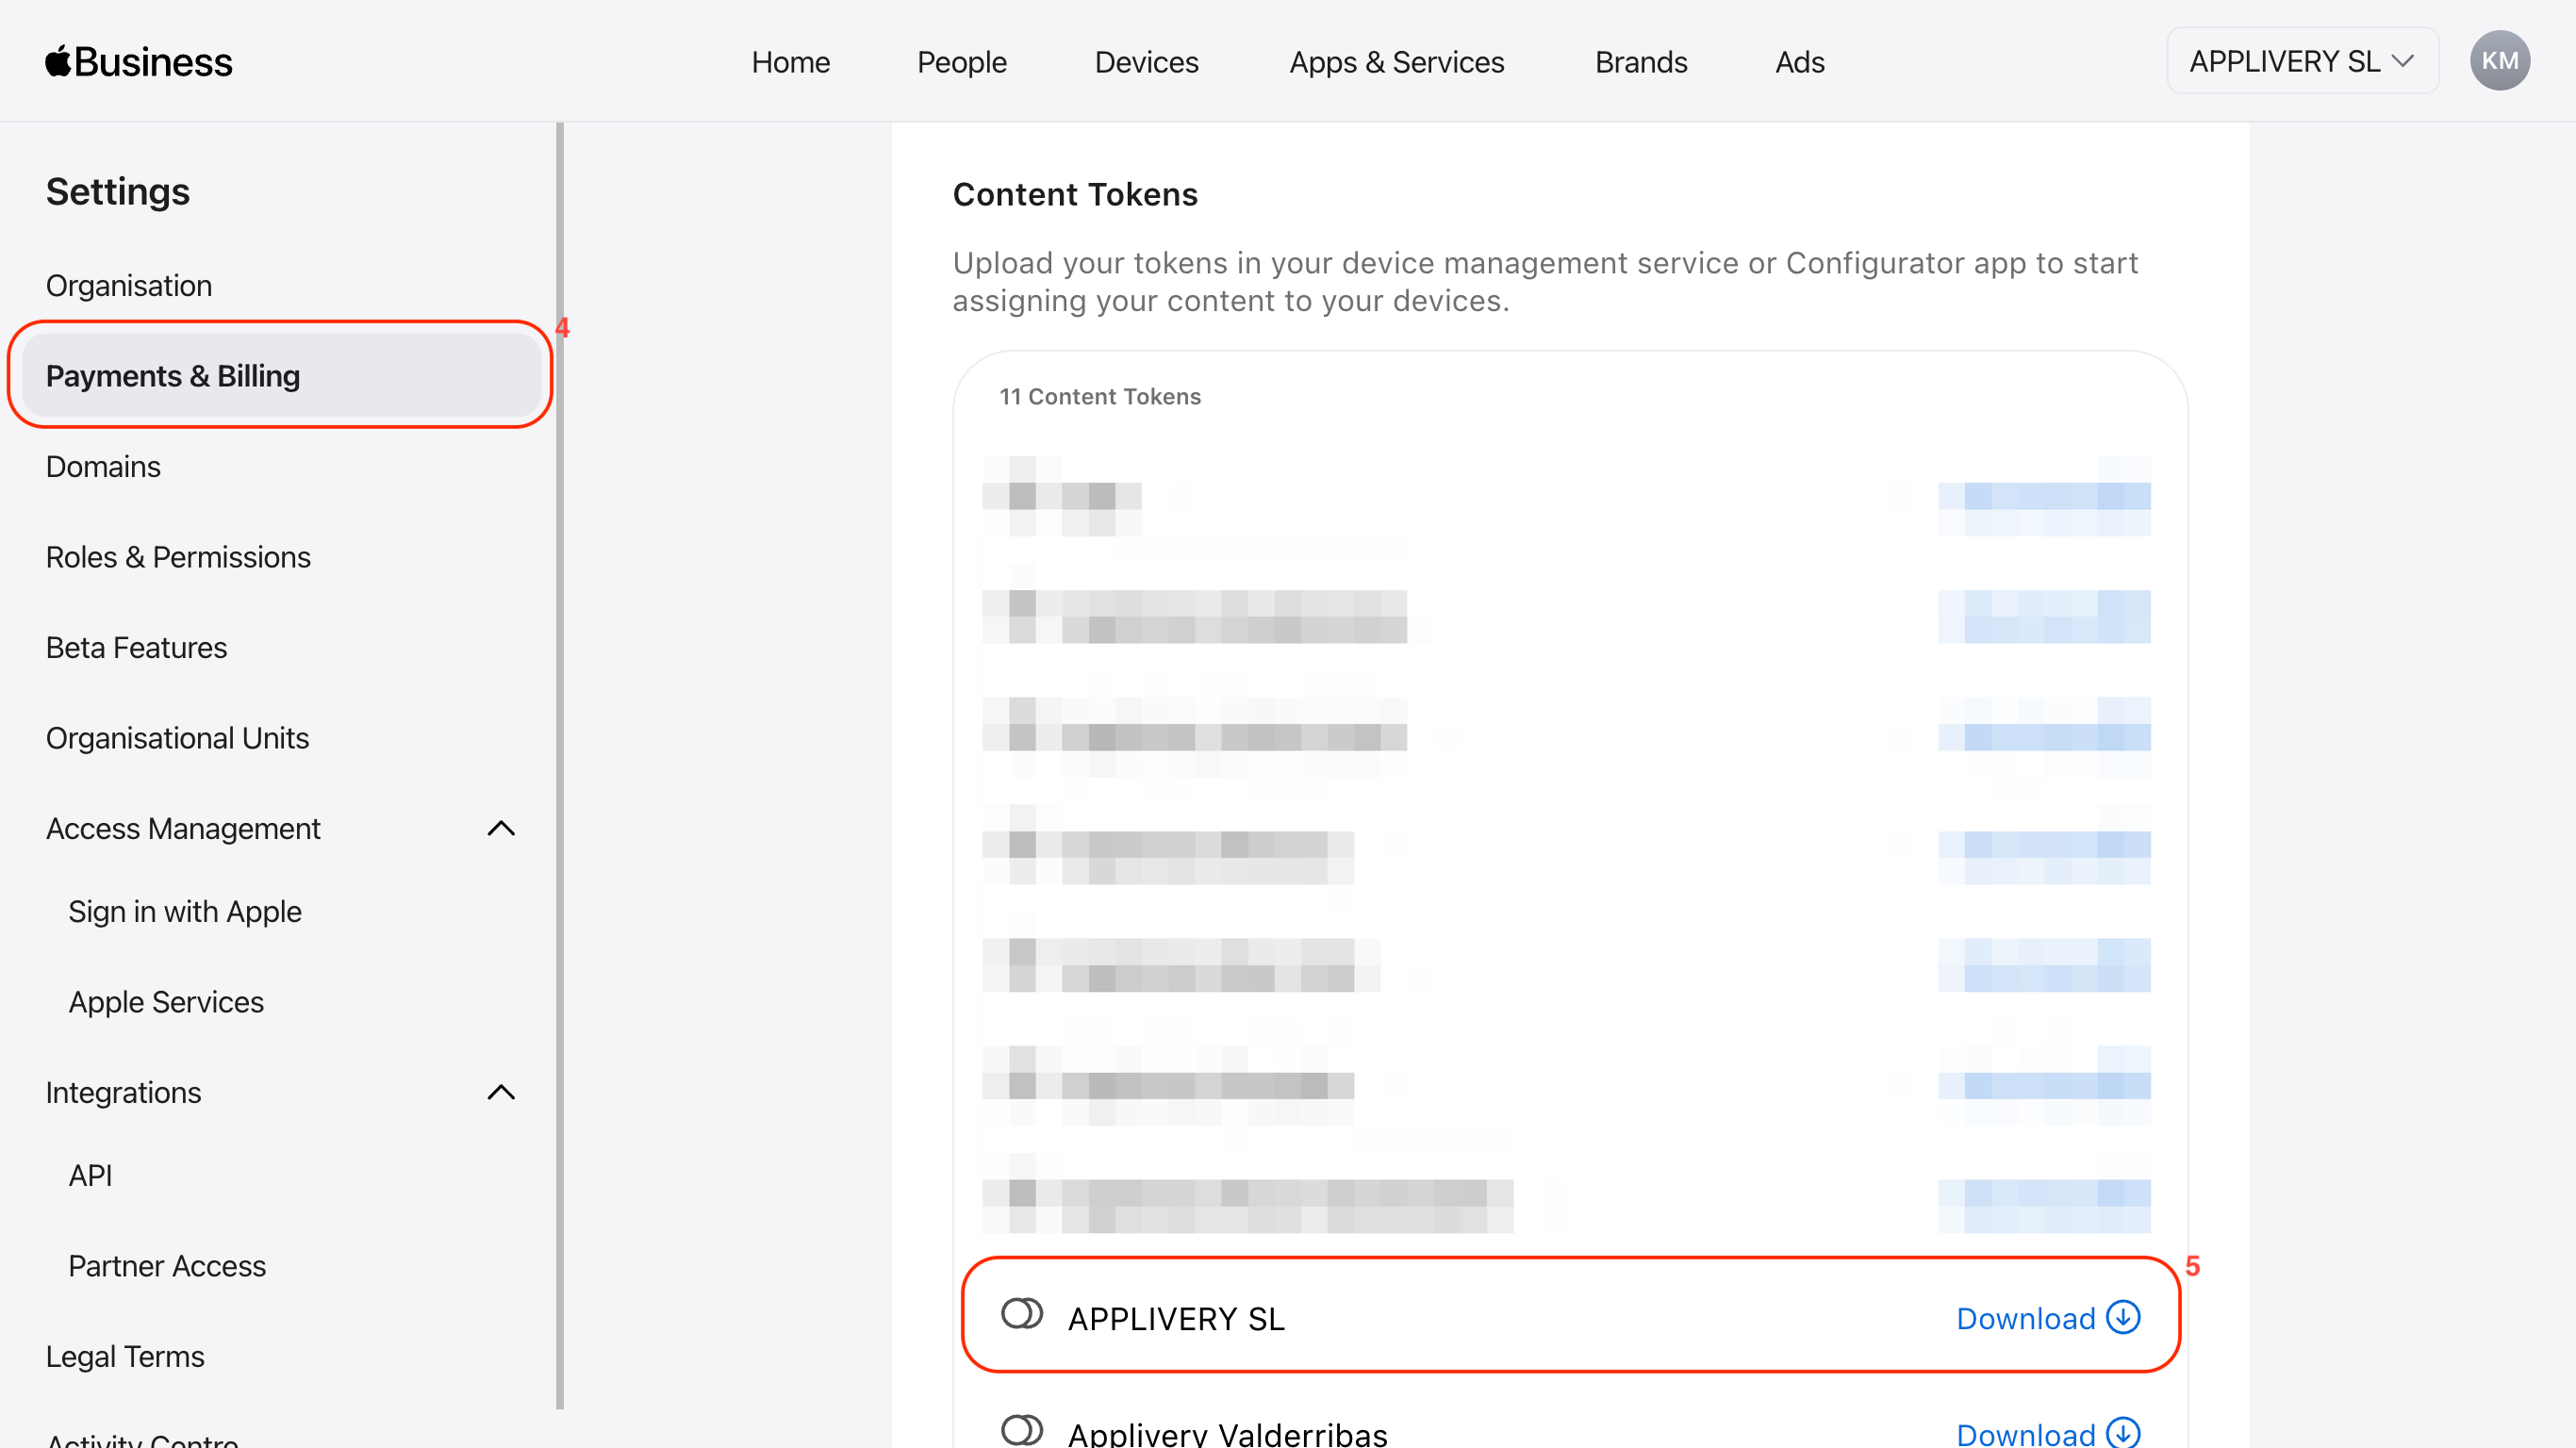Go to Beta Features
2576x1448 pixels.
(136, 648)
